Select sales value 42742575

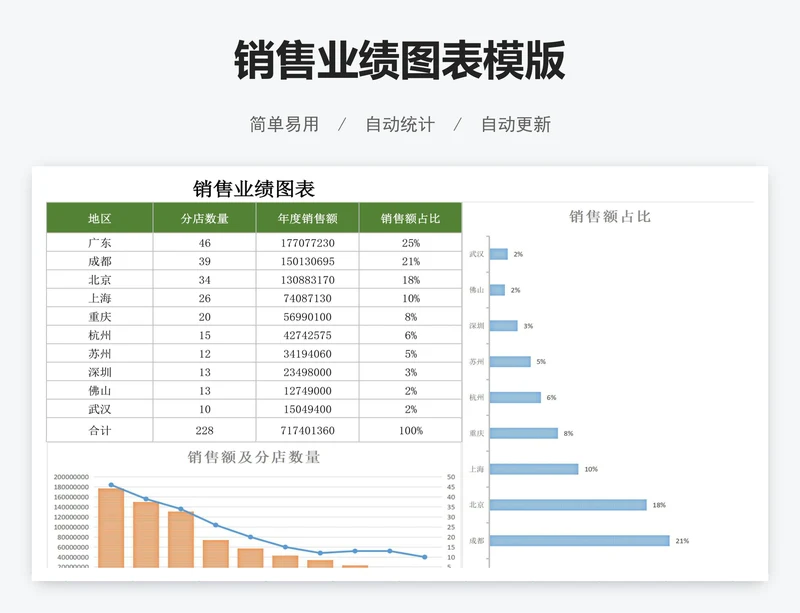(307, 335)
